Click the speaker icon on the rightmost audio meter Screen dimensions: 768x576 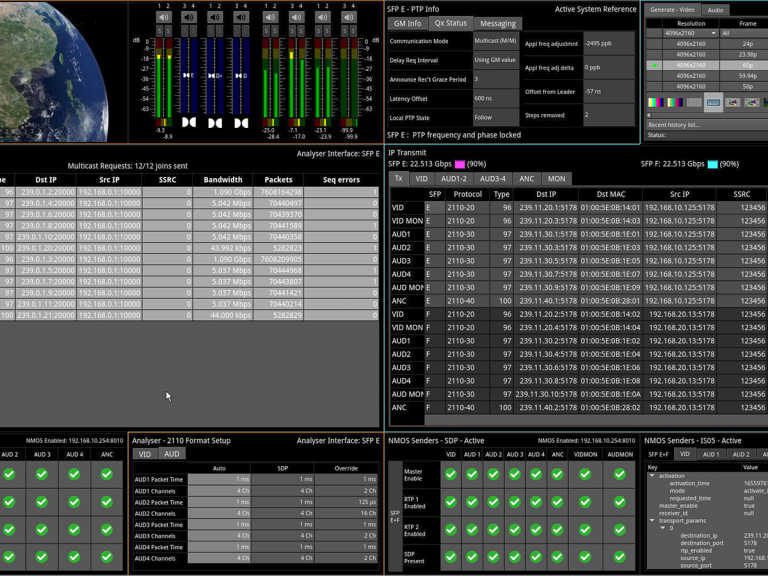(x=347, y=17)
